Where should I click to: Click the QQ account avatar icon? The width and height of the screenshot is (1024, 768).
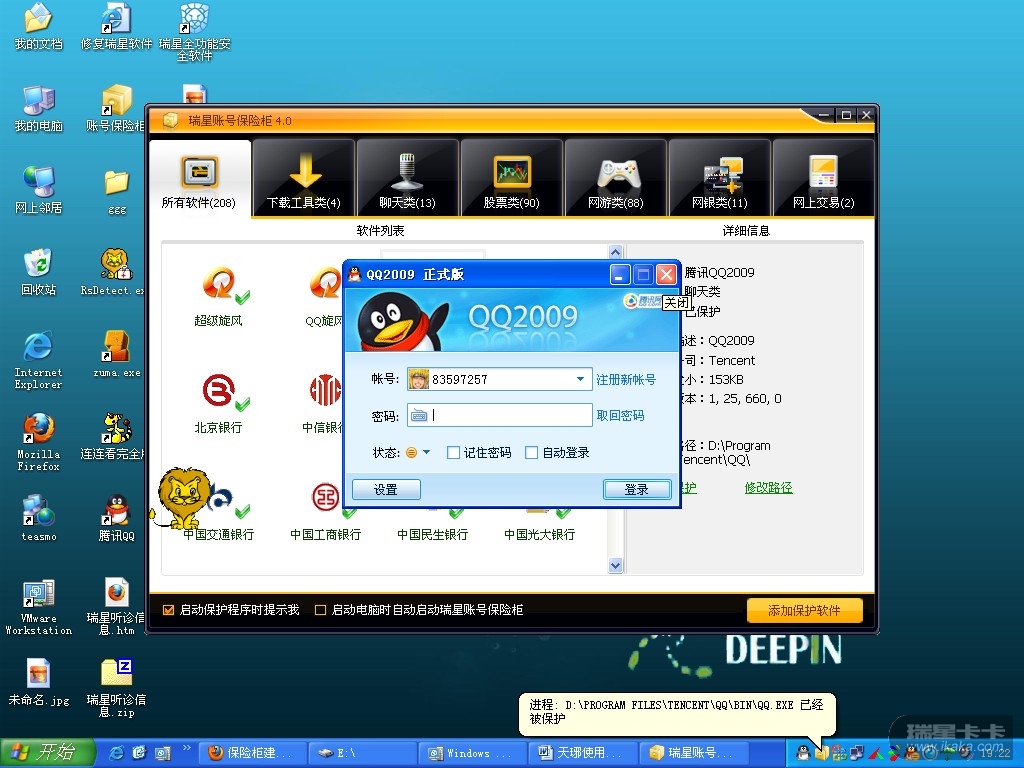[419, 379]
